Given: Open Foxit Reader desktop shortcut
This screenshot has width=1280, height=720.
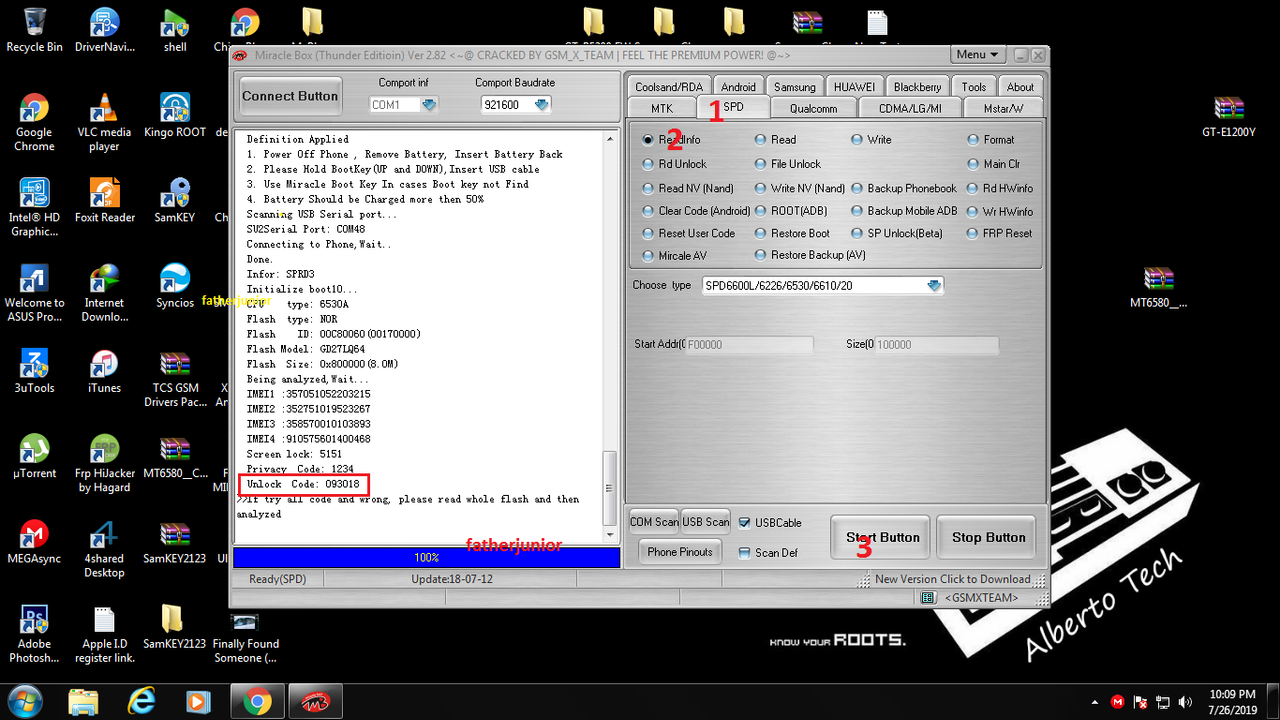Looking at the screenshot, I should (104, 201).
